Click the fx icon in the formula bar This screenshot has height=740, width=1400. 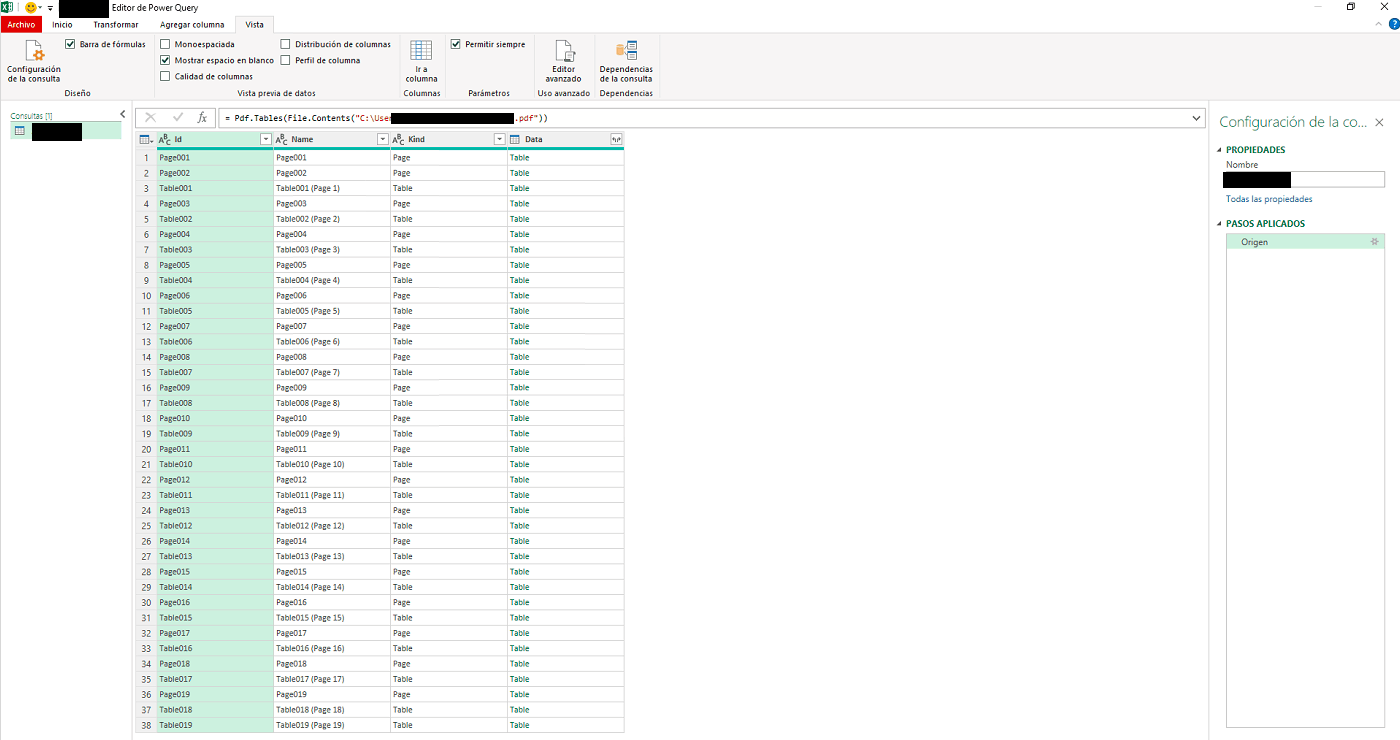click(x=202, y=117)
